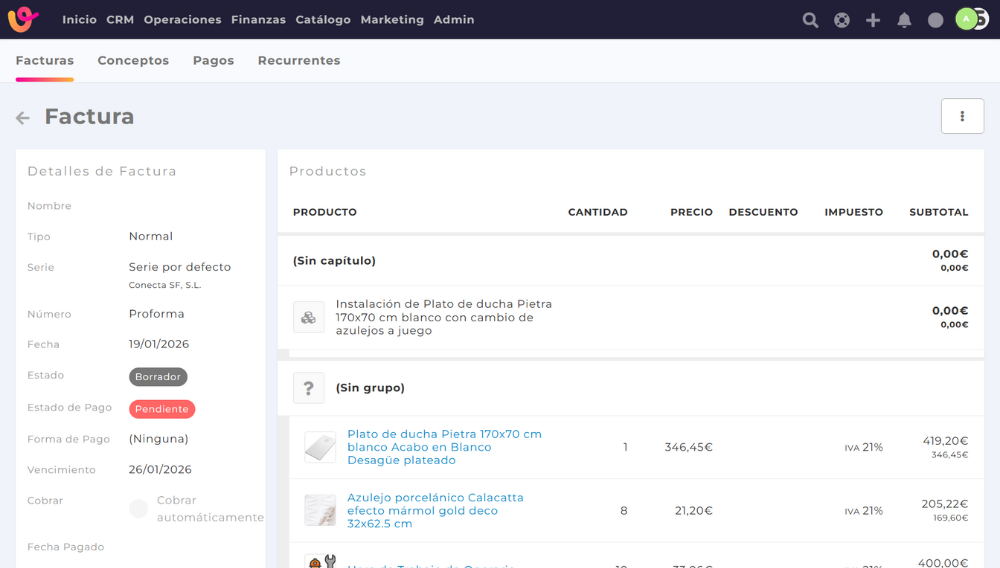Open the three-dot invoice options menu
This screenshot has height=568, width=1000.
click(x=962, y=116)
